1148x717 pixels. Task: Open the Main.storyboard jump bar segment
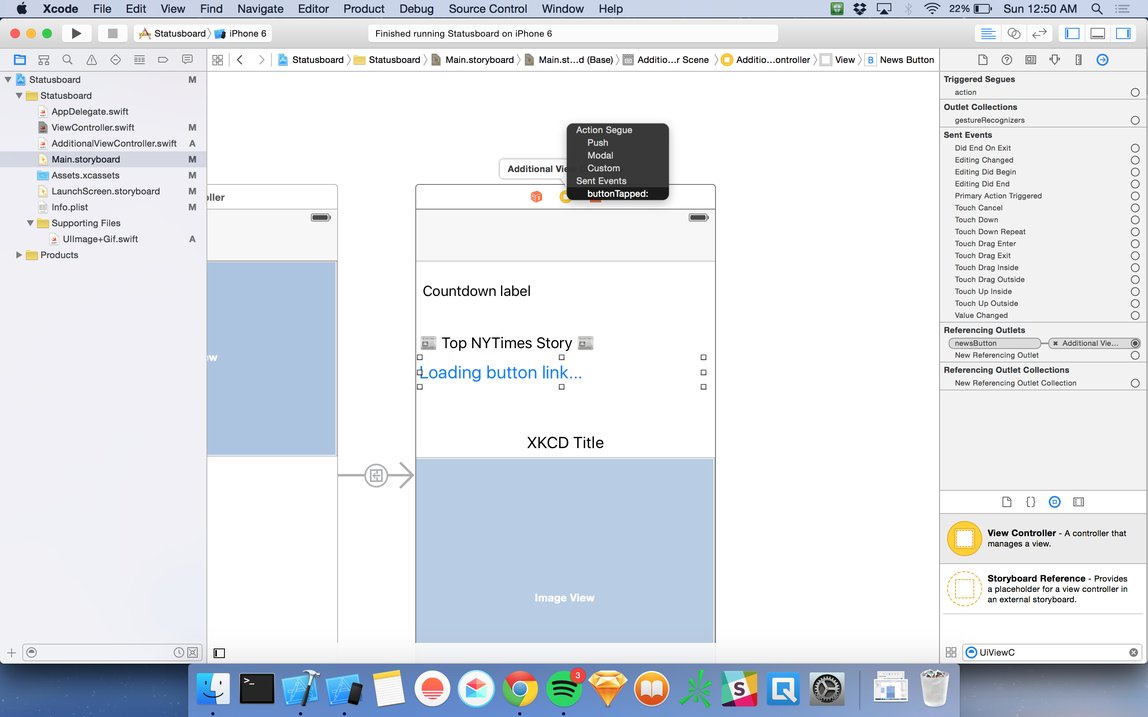[473, 60]
